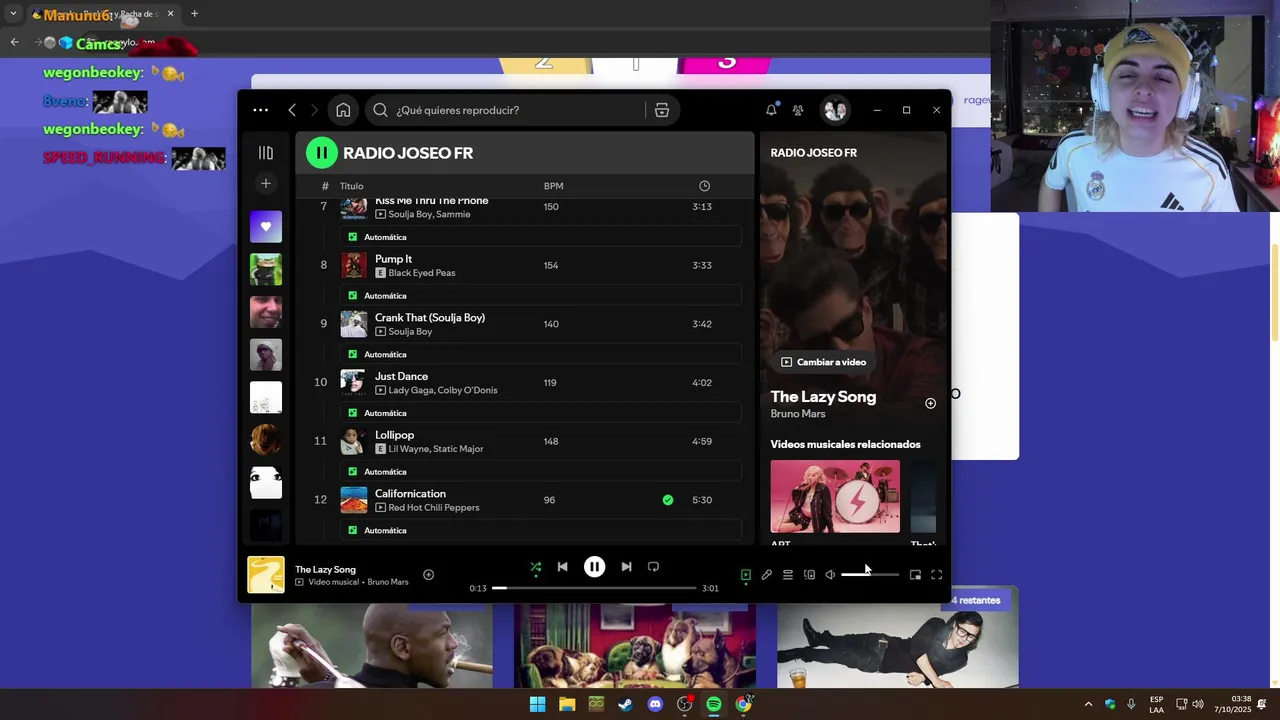Skip to the next track
1280x720 pixels.
coord(626,567)
